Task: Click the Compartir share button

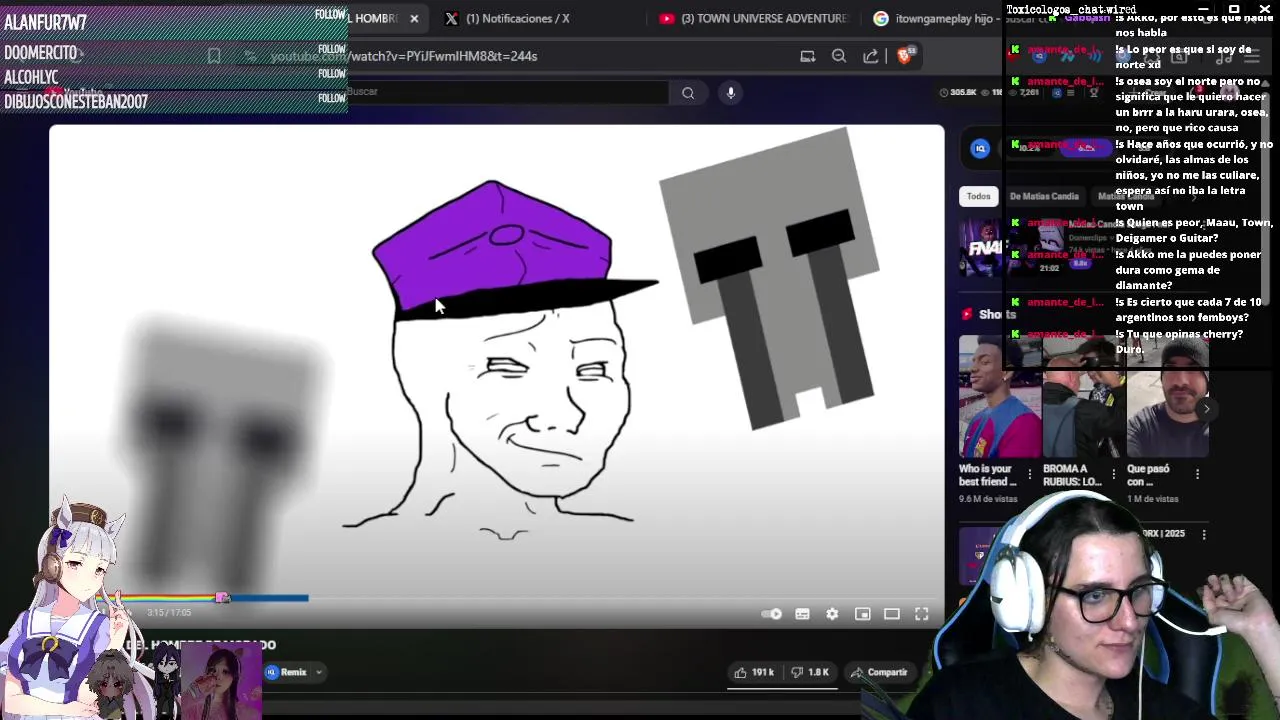Action: point(880,672)
